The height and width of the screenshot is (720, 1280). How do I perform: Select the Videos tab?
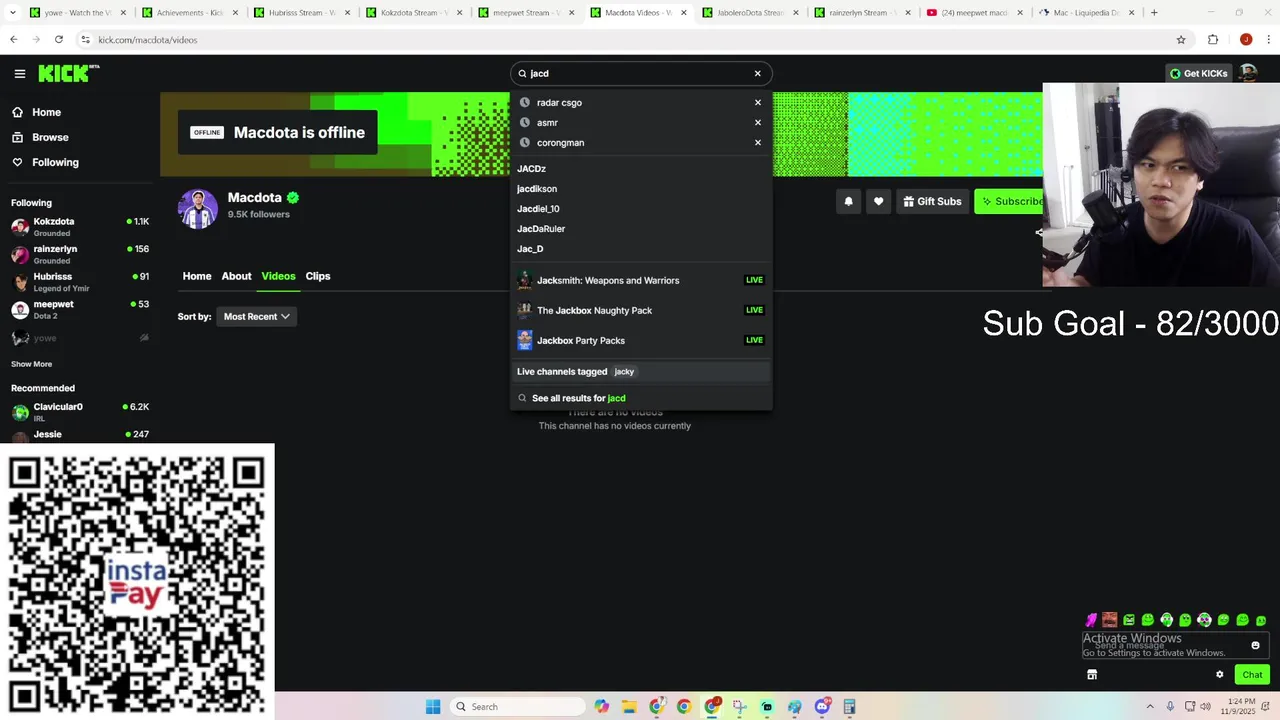[x=278, y=276]
